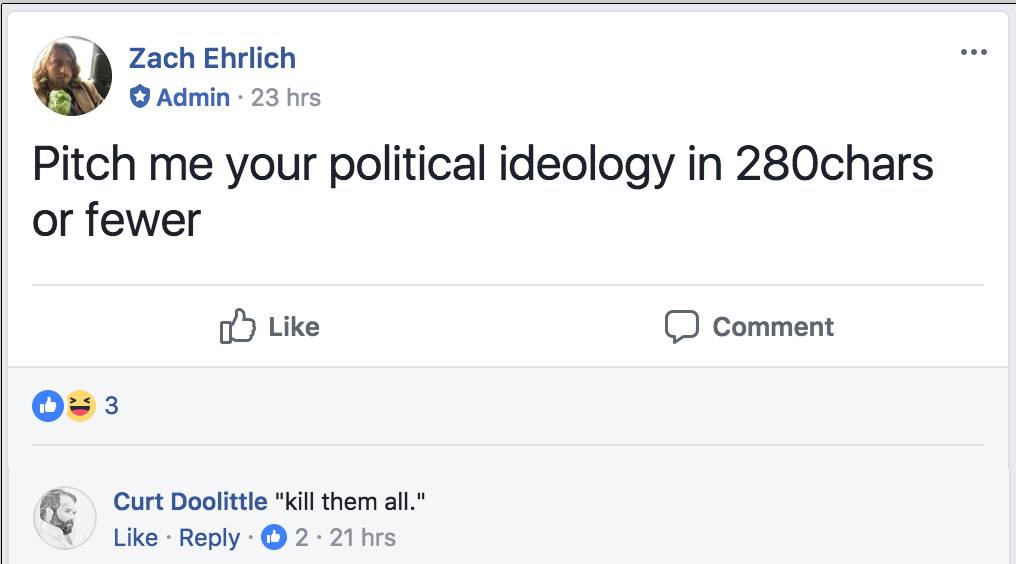Like Curt Doolittle's comment
Image resolution: width=1016 pixels, height=564 pixels.
coord(135,537)
